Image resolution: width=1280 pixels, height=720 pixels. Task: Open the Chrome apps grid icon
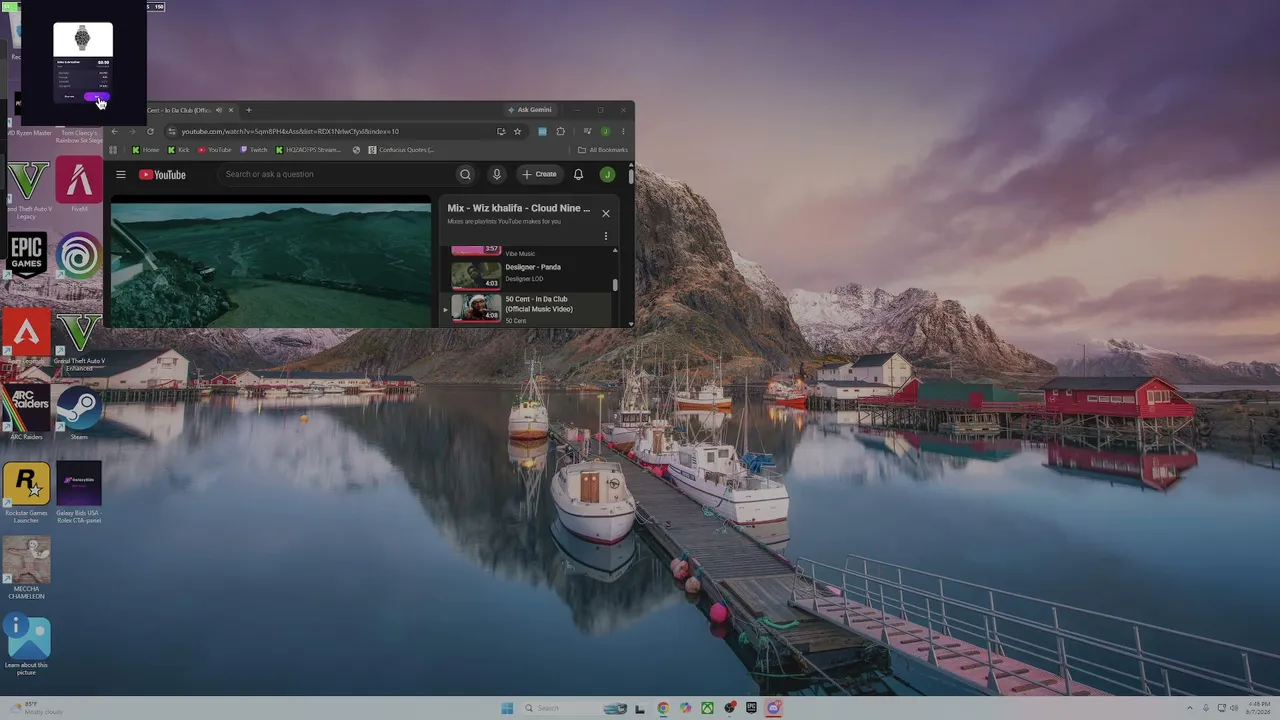pyautogui.click(x=113, y=150)
